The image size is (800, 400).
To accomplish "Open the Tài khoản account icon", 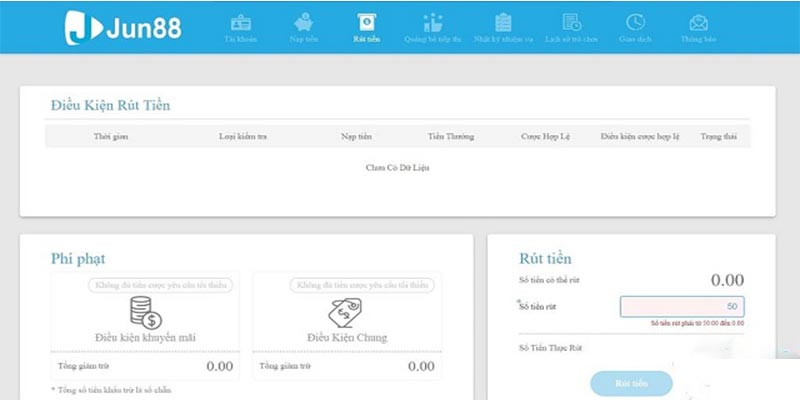I will pyautogui.click(x=240, y=23).
